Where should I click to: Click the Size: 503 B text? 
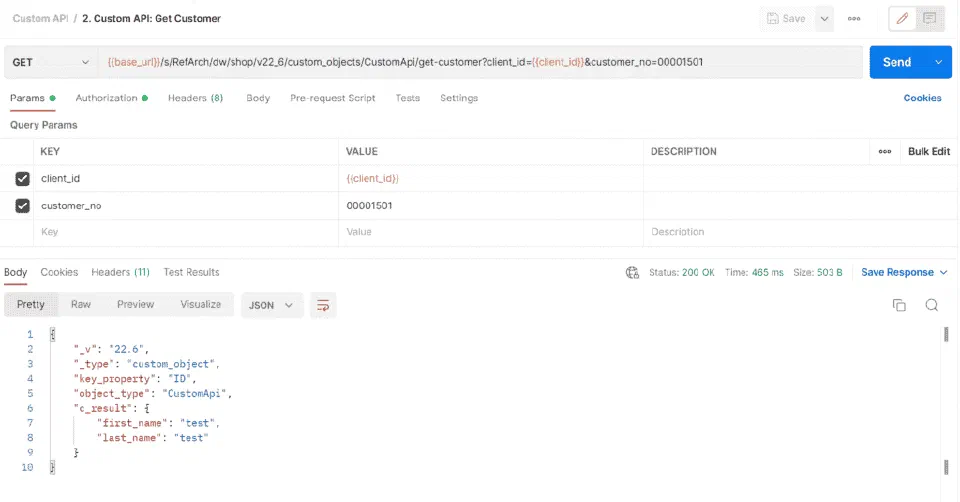coord(818,272)
